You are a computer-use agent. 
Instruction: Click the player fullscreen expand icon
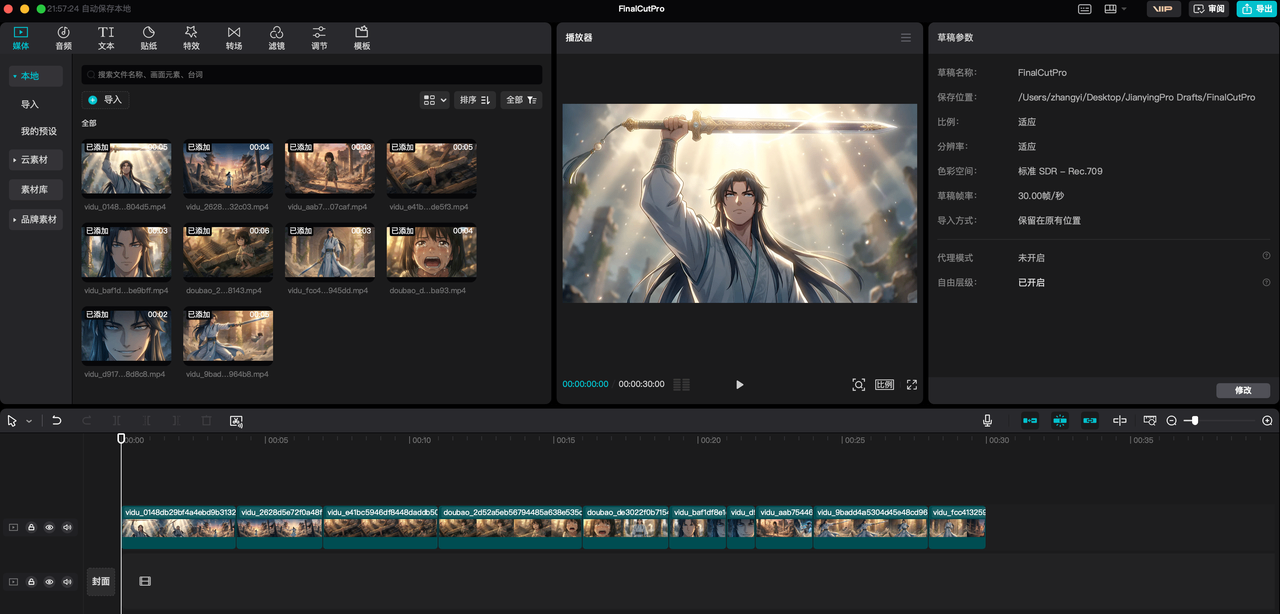tap(911, 385)
